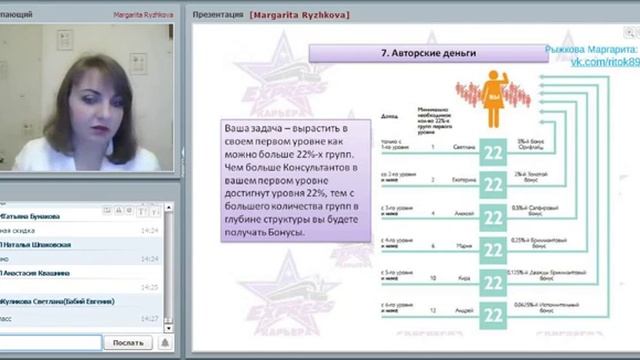Click the slide title 7. Авторские деньги

tap(429, 53)
